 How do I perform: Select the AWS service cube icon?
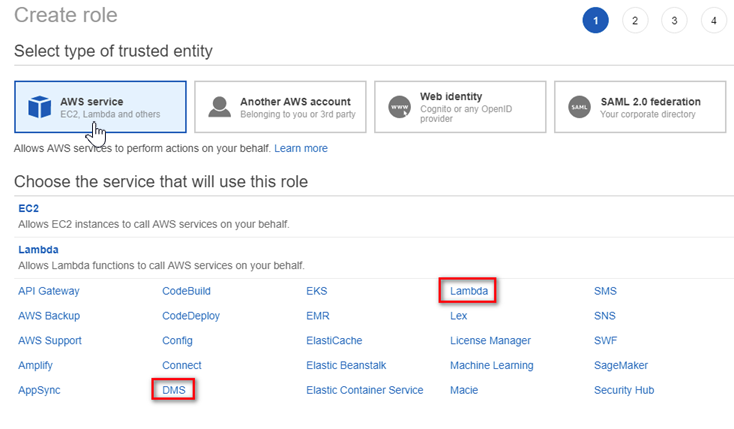(x=39, y=107)
